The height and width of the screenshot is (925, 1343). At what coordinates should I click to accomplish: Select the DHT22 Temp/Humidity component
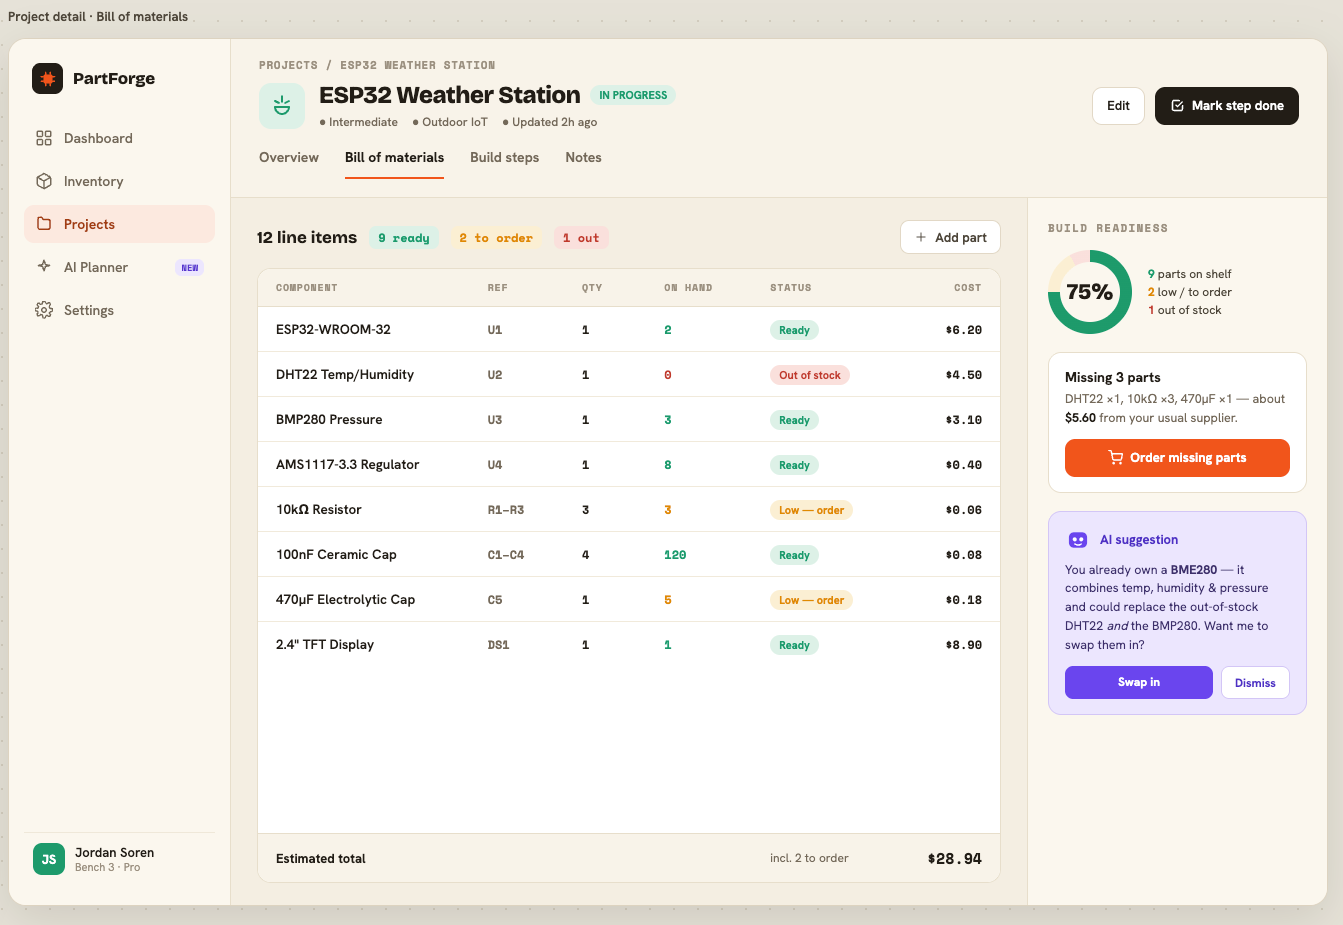pos(345,375)
